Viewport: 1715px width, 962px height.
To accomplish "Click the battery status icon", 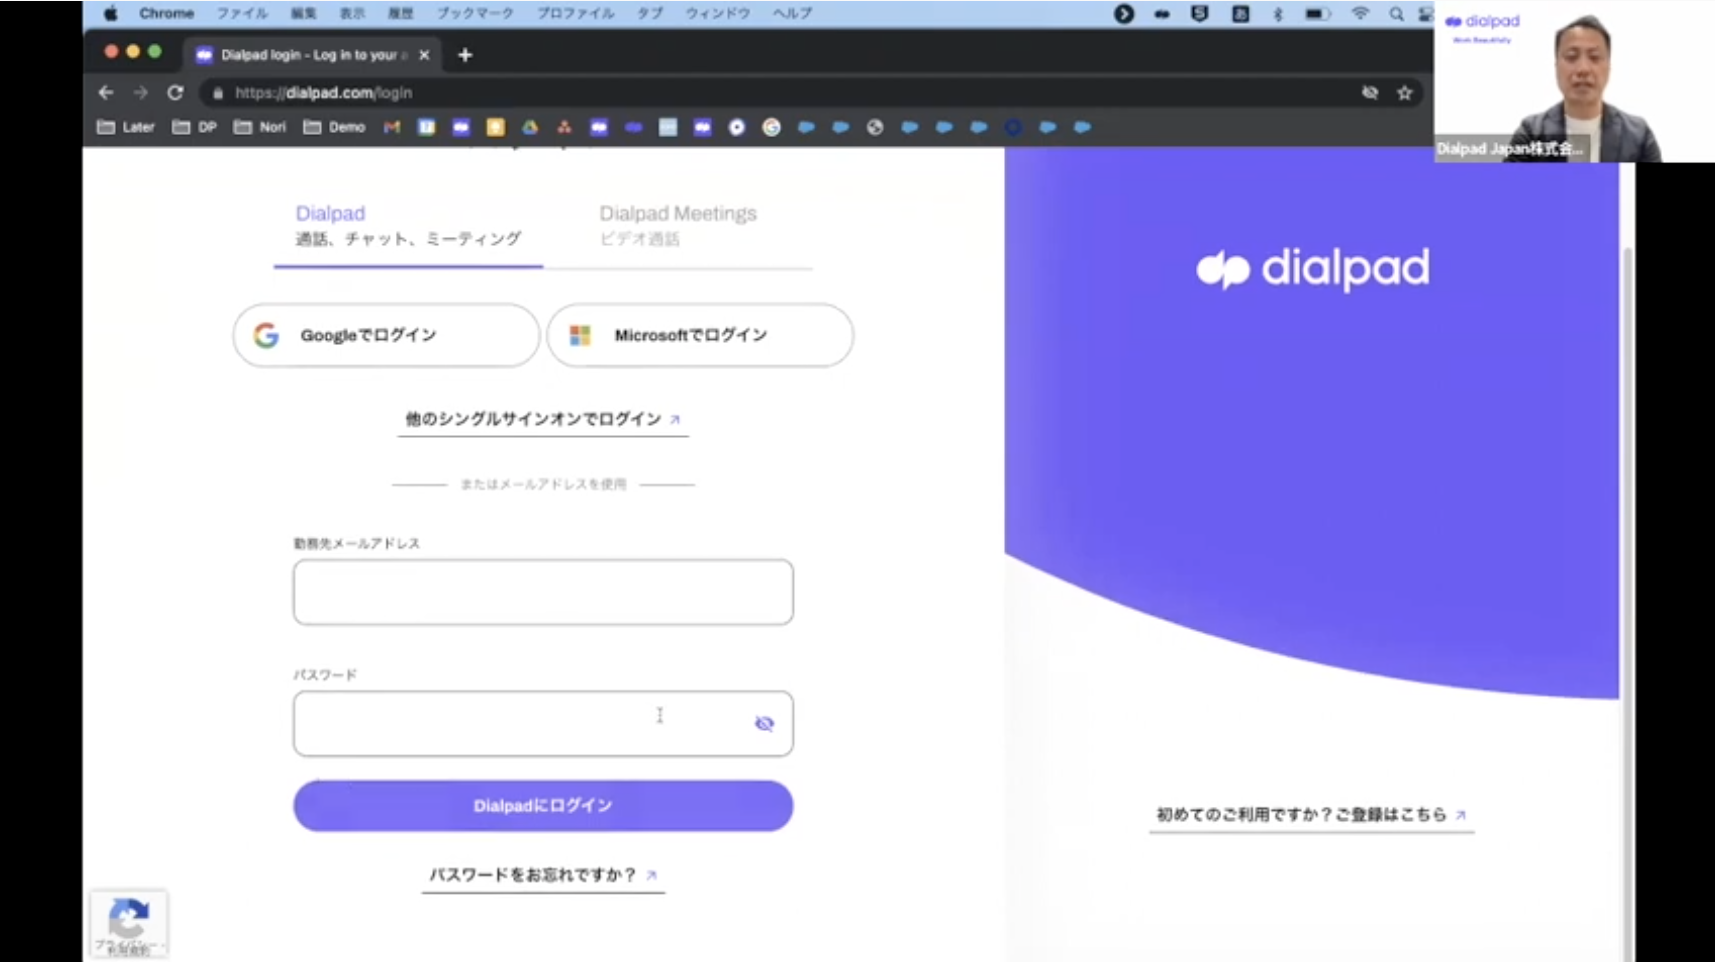I will (1317, 14).
